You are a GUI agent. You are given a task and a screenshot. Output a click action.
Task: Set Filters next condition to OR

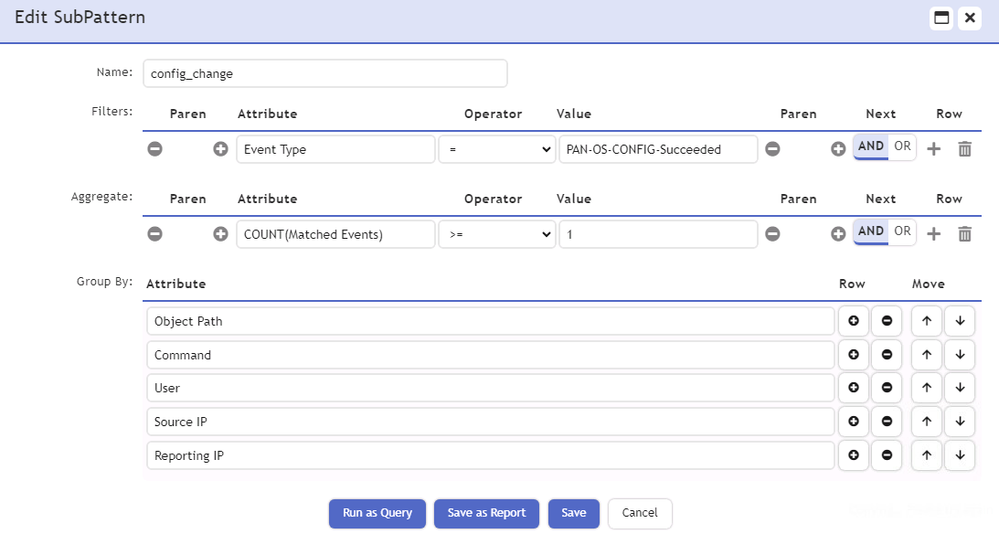point(902,147)
